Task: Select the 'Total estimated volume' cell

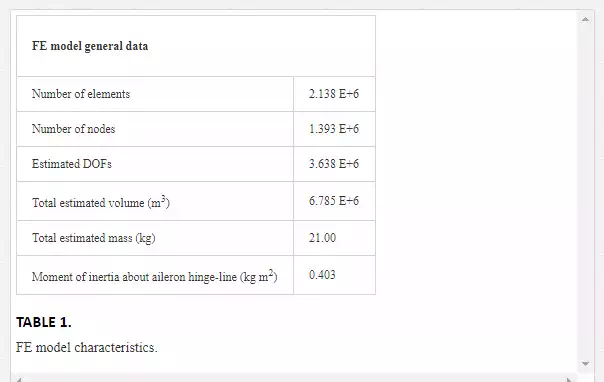Action: (155, 201)
